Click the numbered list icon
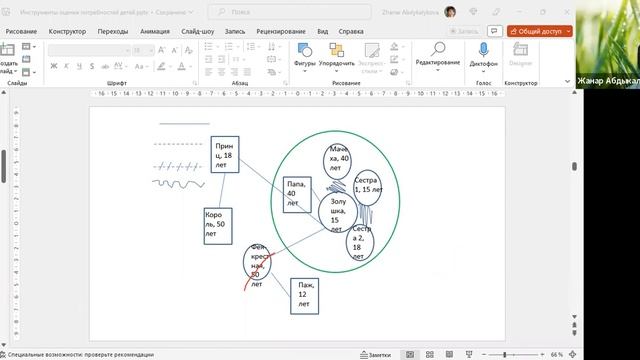640x360 pixels. (x=229, y=47)
